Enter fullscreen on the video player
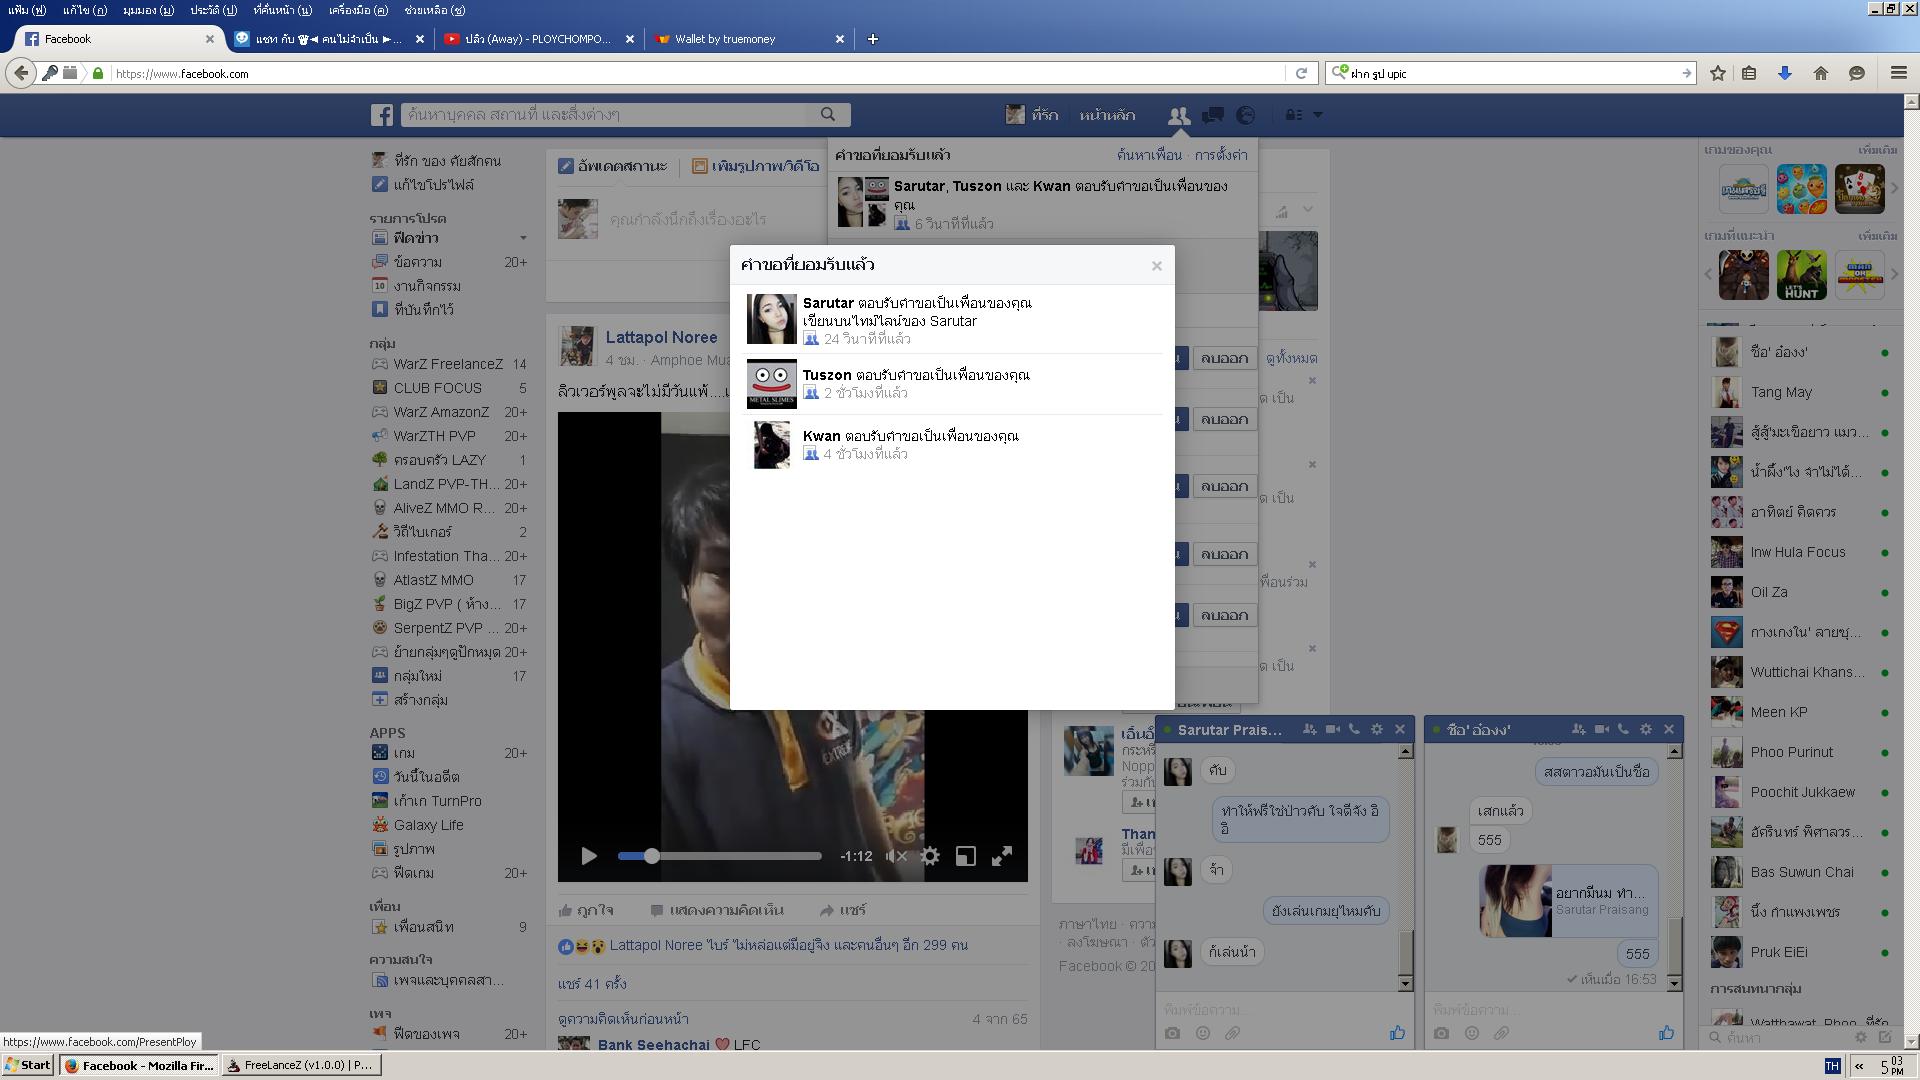The width and height of the screenshot is (1920, 1080). [1001, 856]
